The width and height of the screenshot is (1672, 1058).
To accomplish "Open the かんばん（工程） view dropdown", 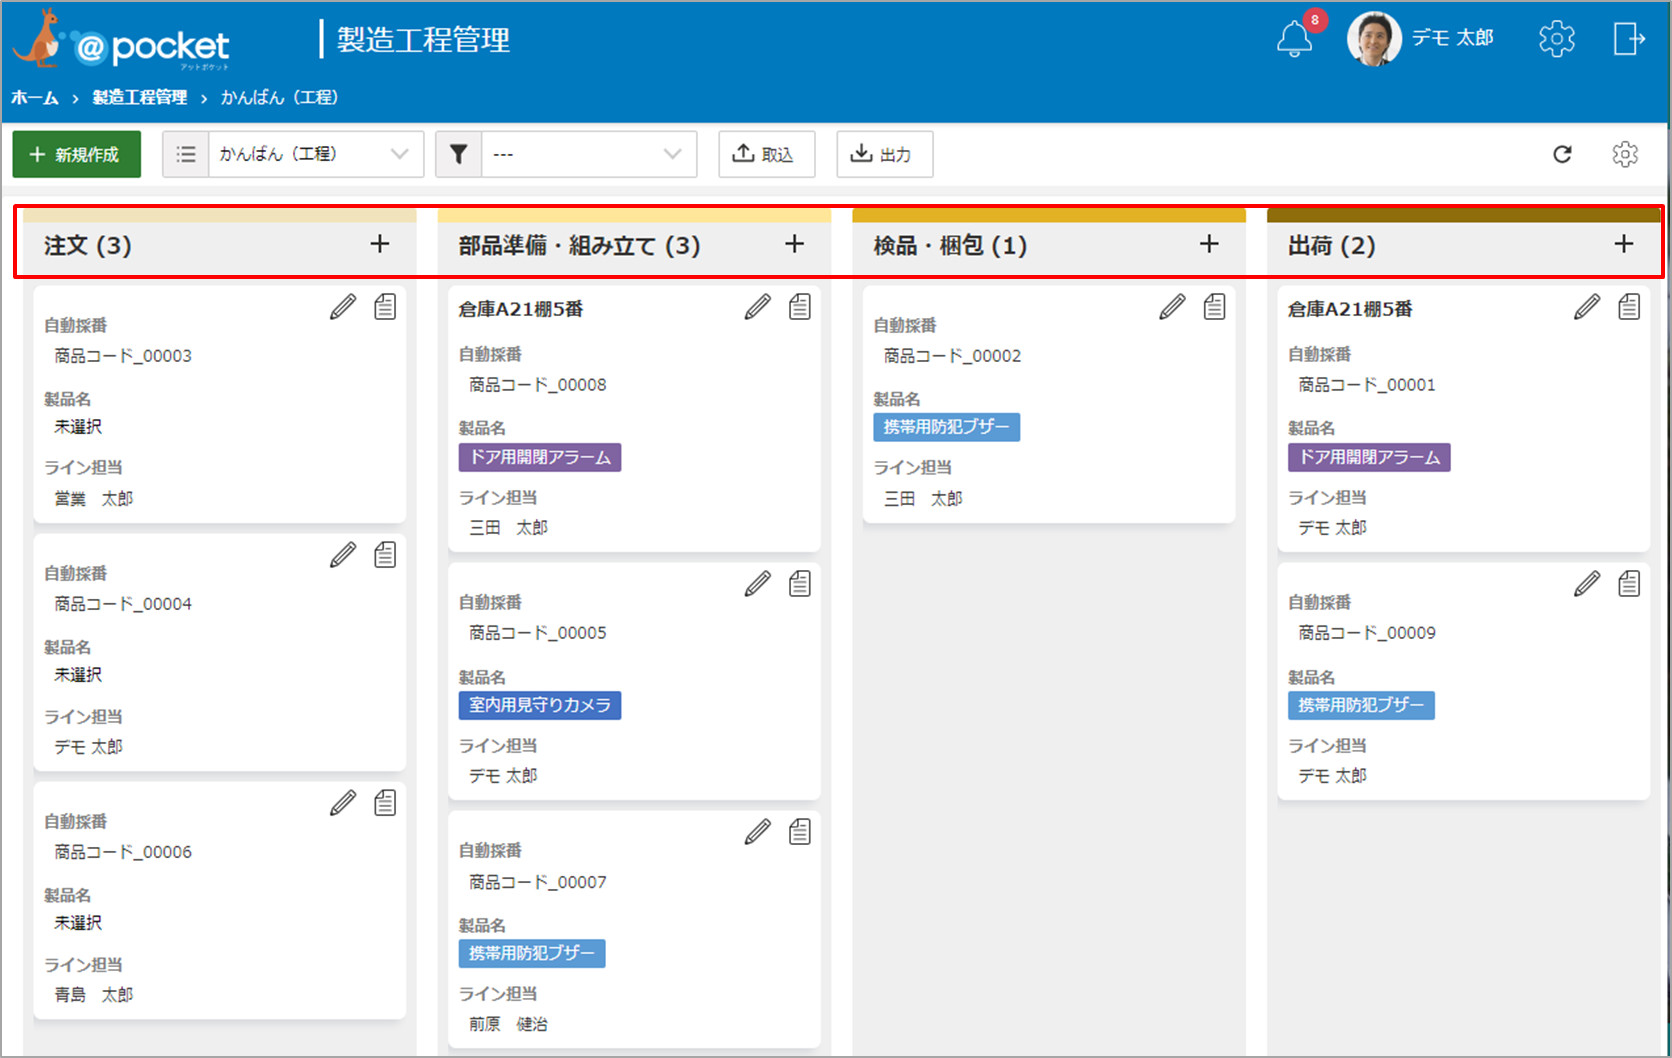I will coord(316,154).
